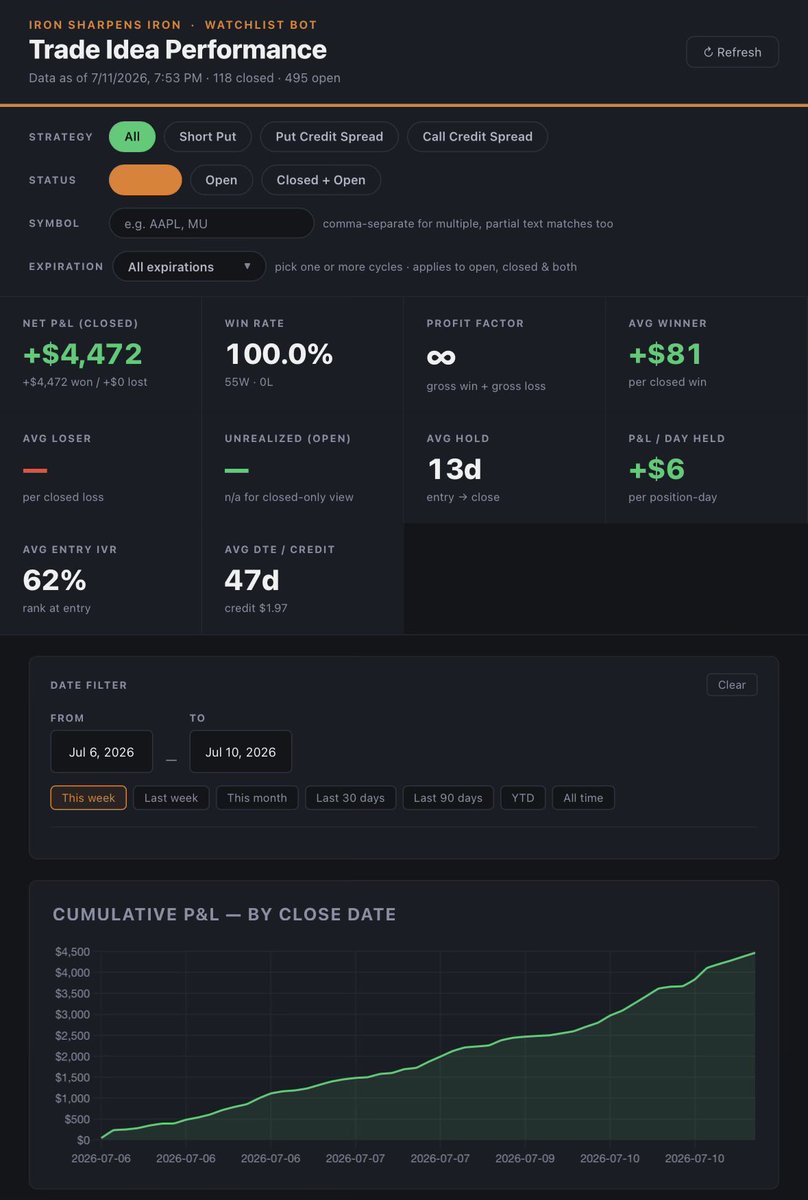Select the This week date preset

[88, 798]
